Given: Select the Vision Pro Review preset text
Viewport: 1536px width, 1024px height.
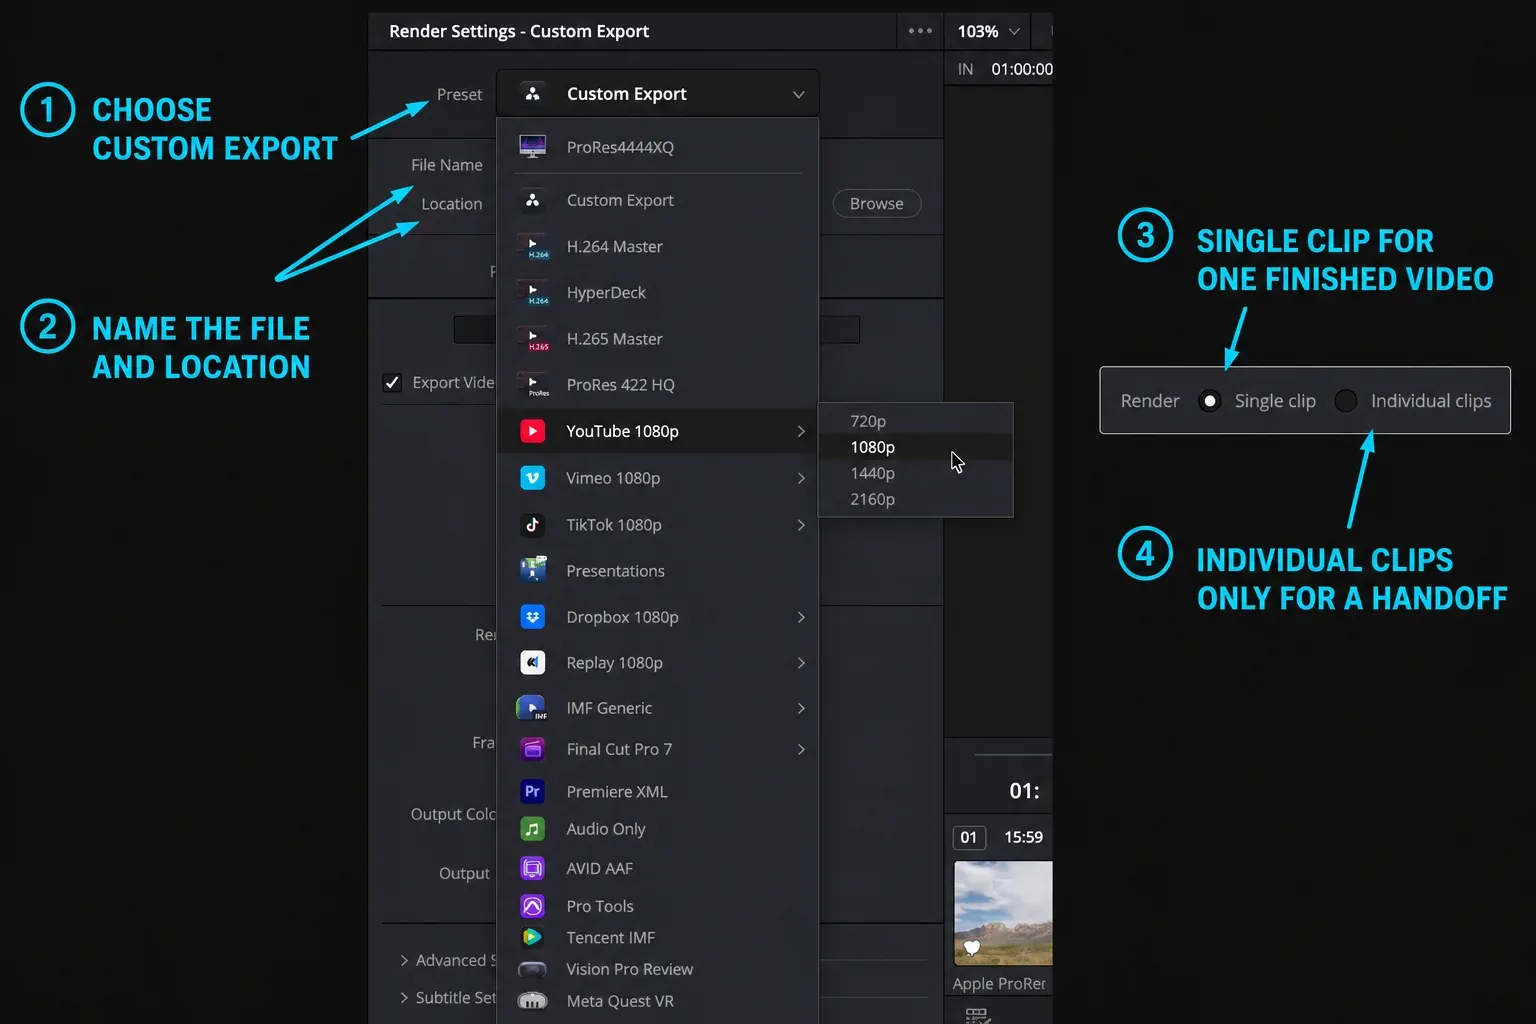Looking at the screenshot, I should tap(630, 969).
